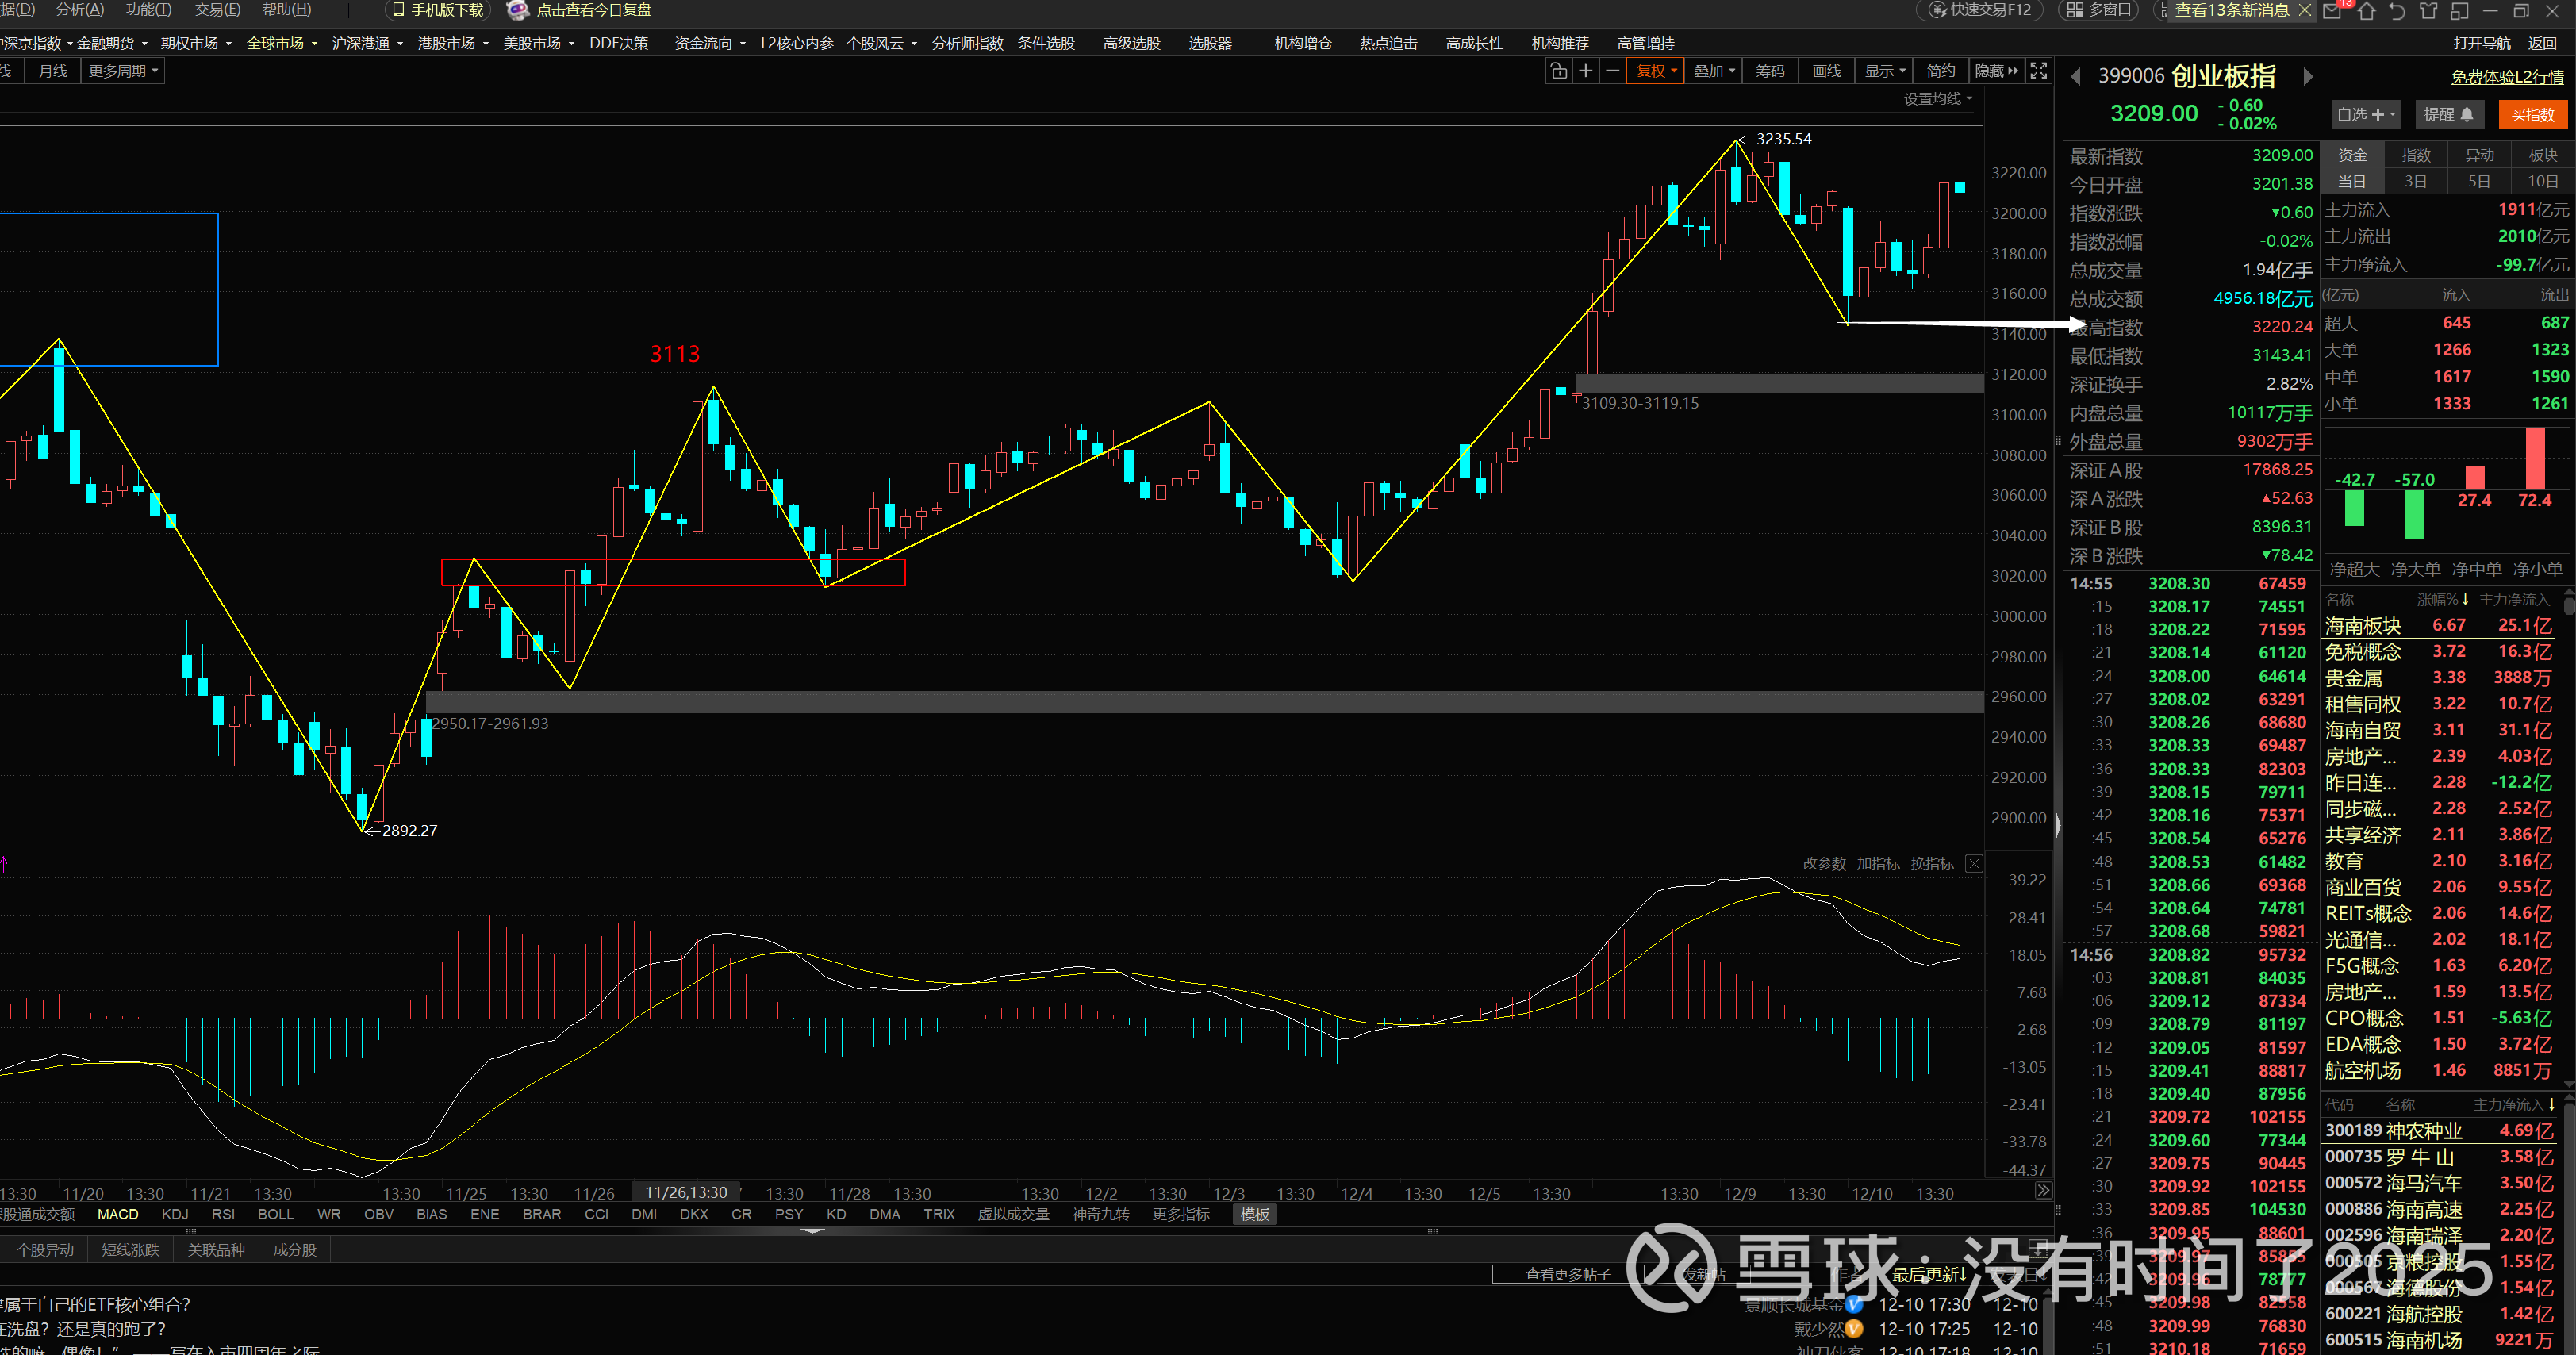
Task: Click the home icon in title bar
Action: pyautogui.click(x=2366, y=11)
